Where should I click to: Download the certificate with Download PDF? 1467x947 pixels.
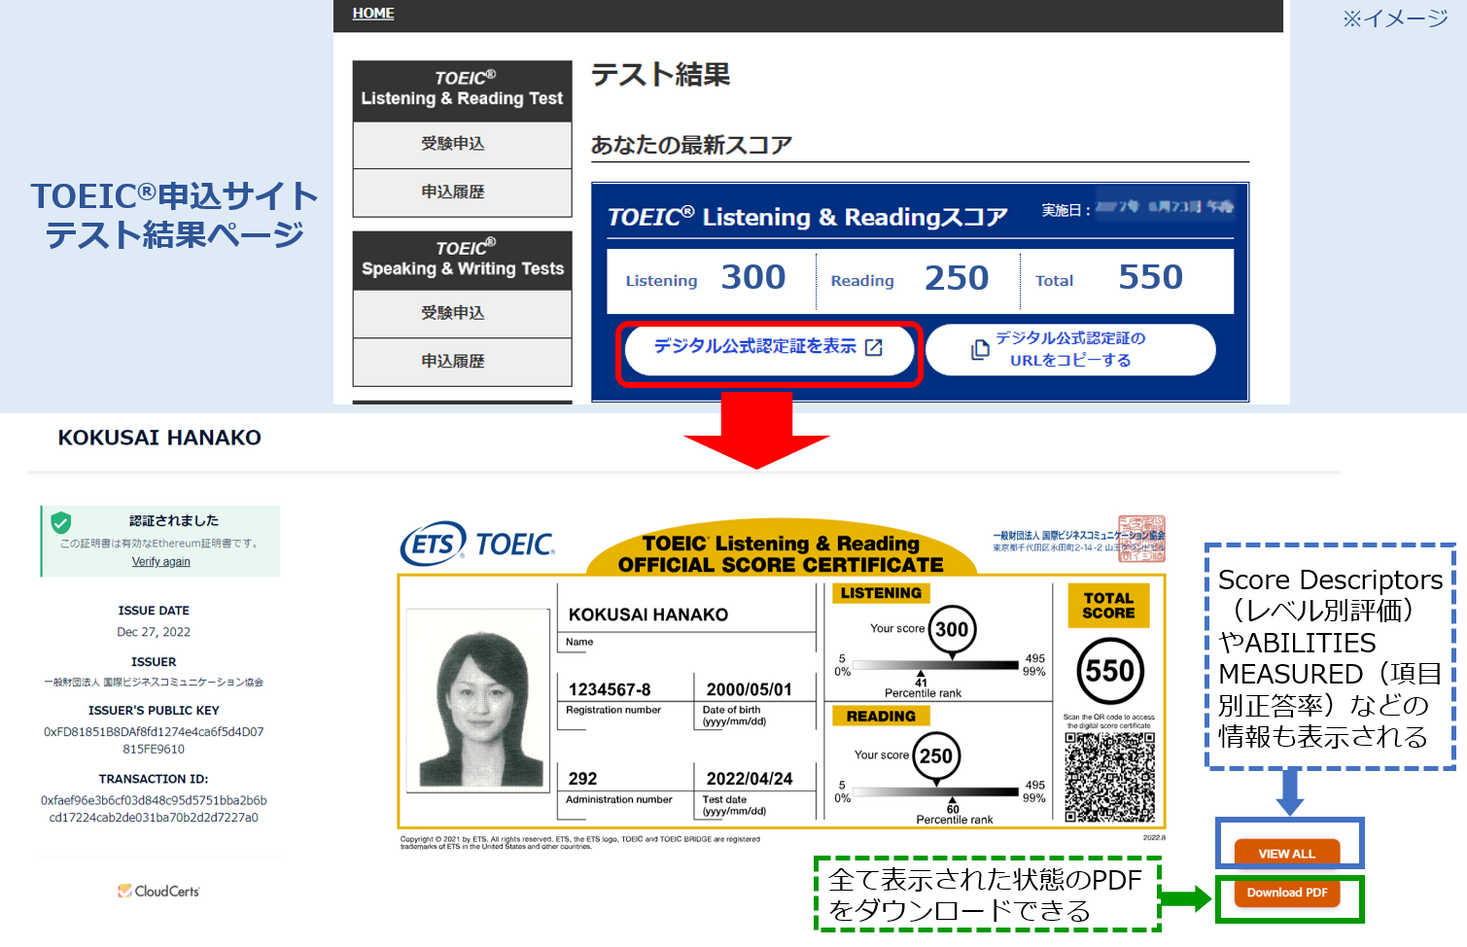click(1288, 893)
